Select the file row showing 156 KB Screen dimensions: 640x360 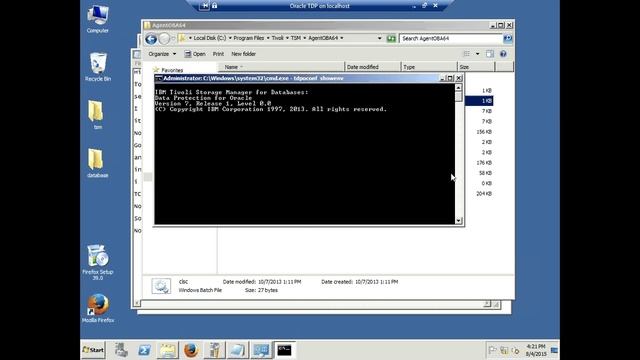click(479, 132)
